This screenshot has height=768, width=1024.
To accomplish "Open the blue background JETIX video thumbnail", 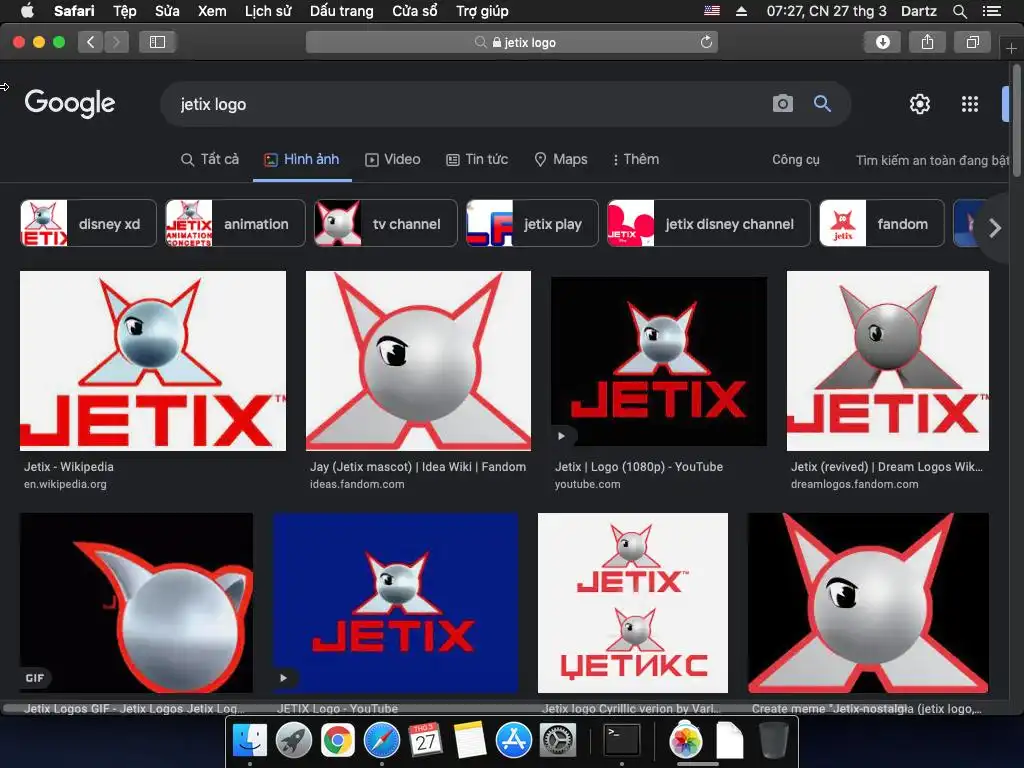I will coord(396,603).
